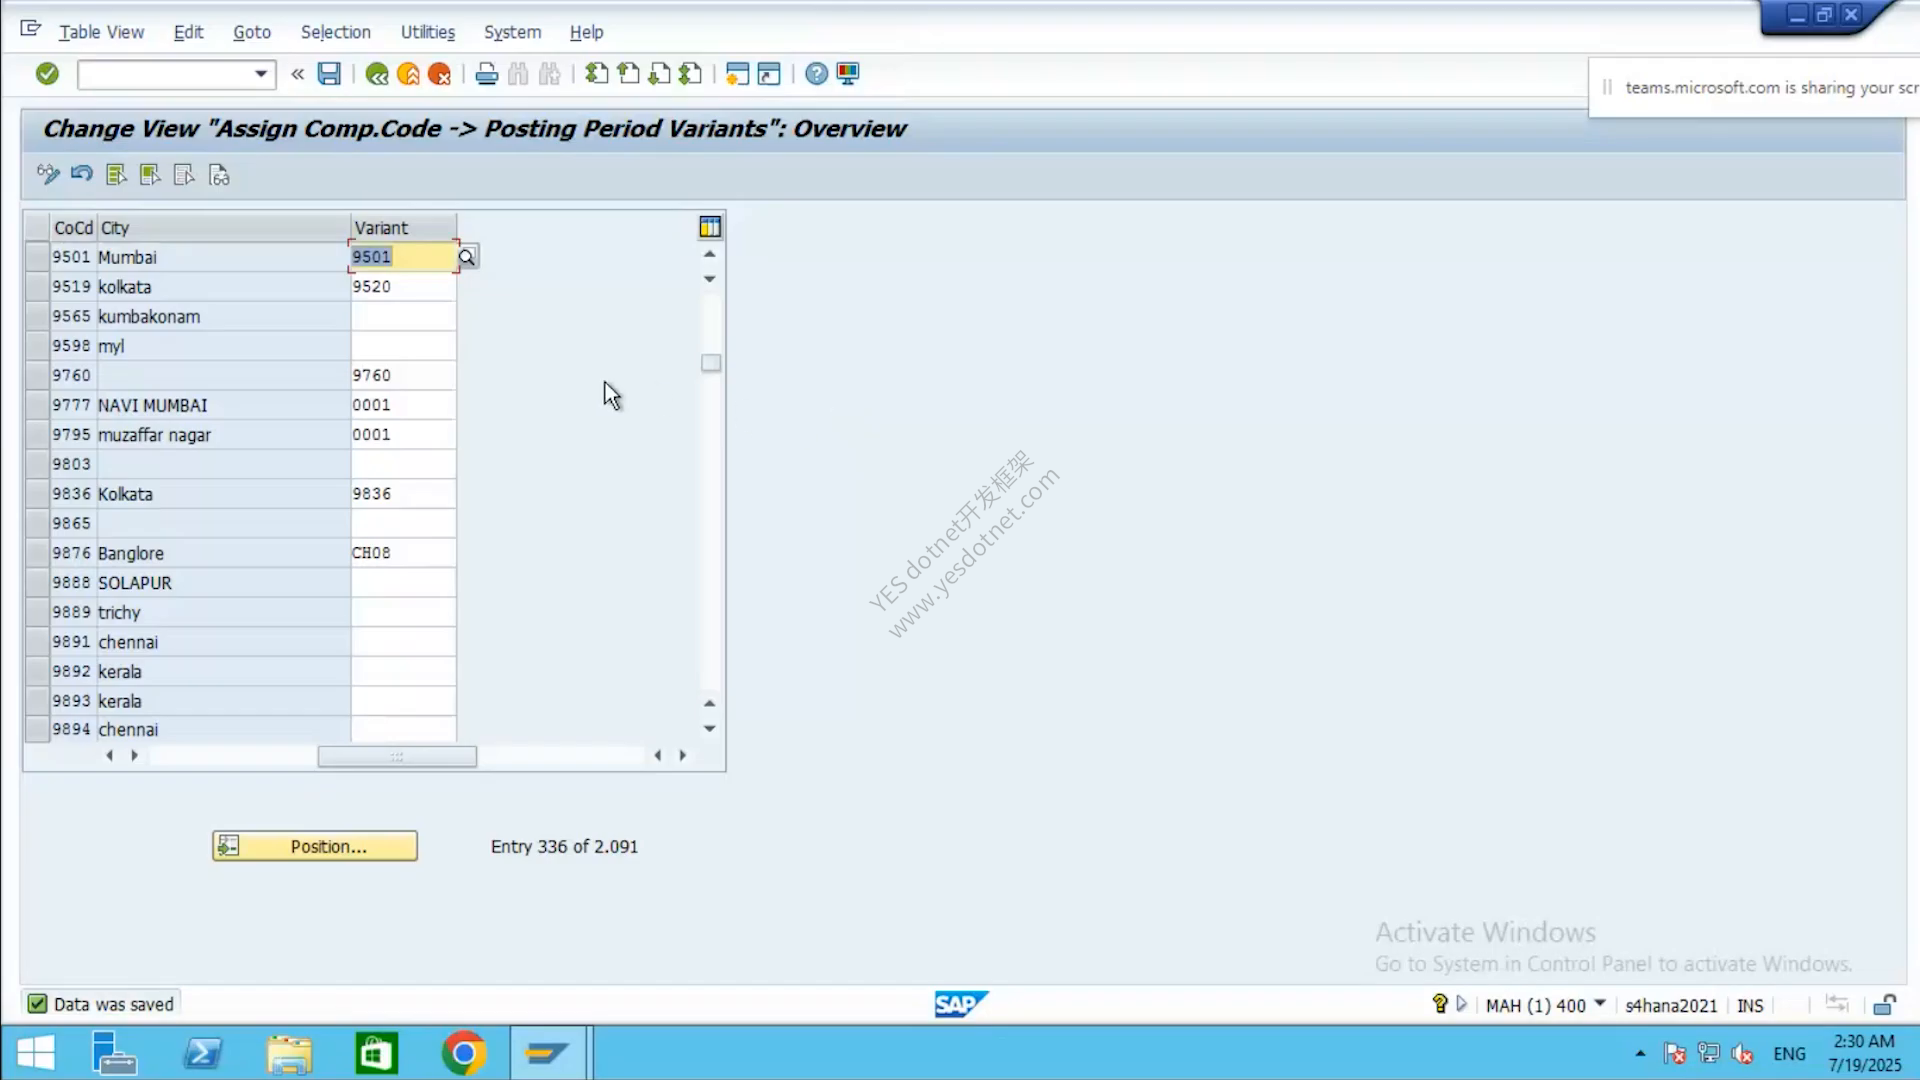Click the horizontal scrollbar thumb below the table
1920x1080 pixels.
tap(397, 756)
